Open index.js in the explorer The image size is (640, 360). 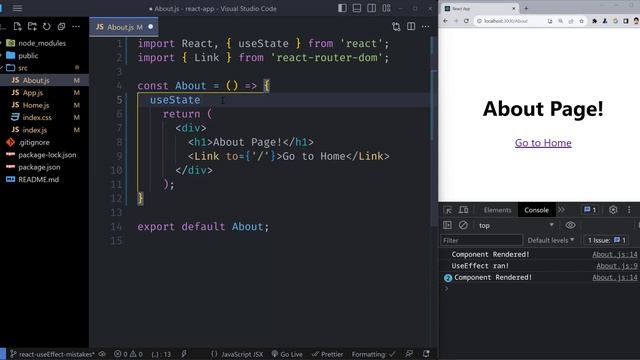click(34, 130)
